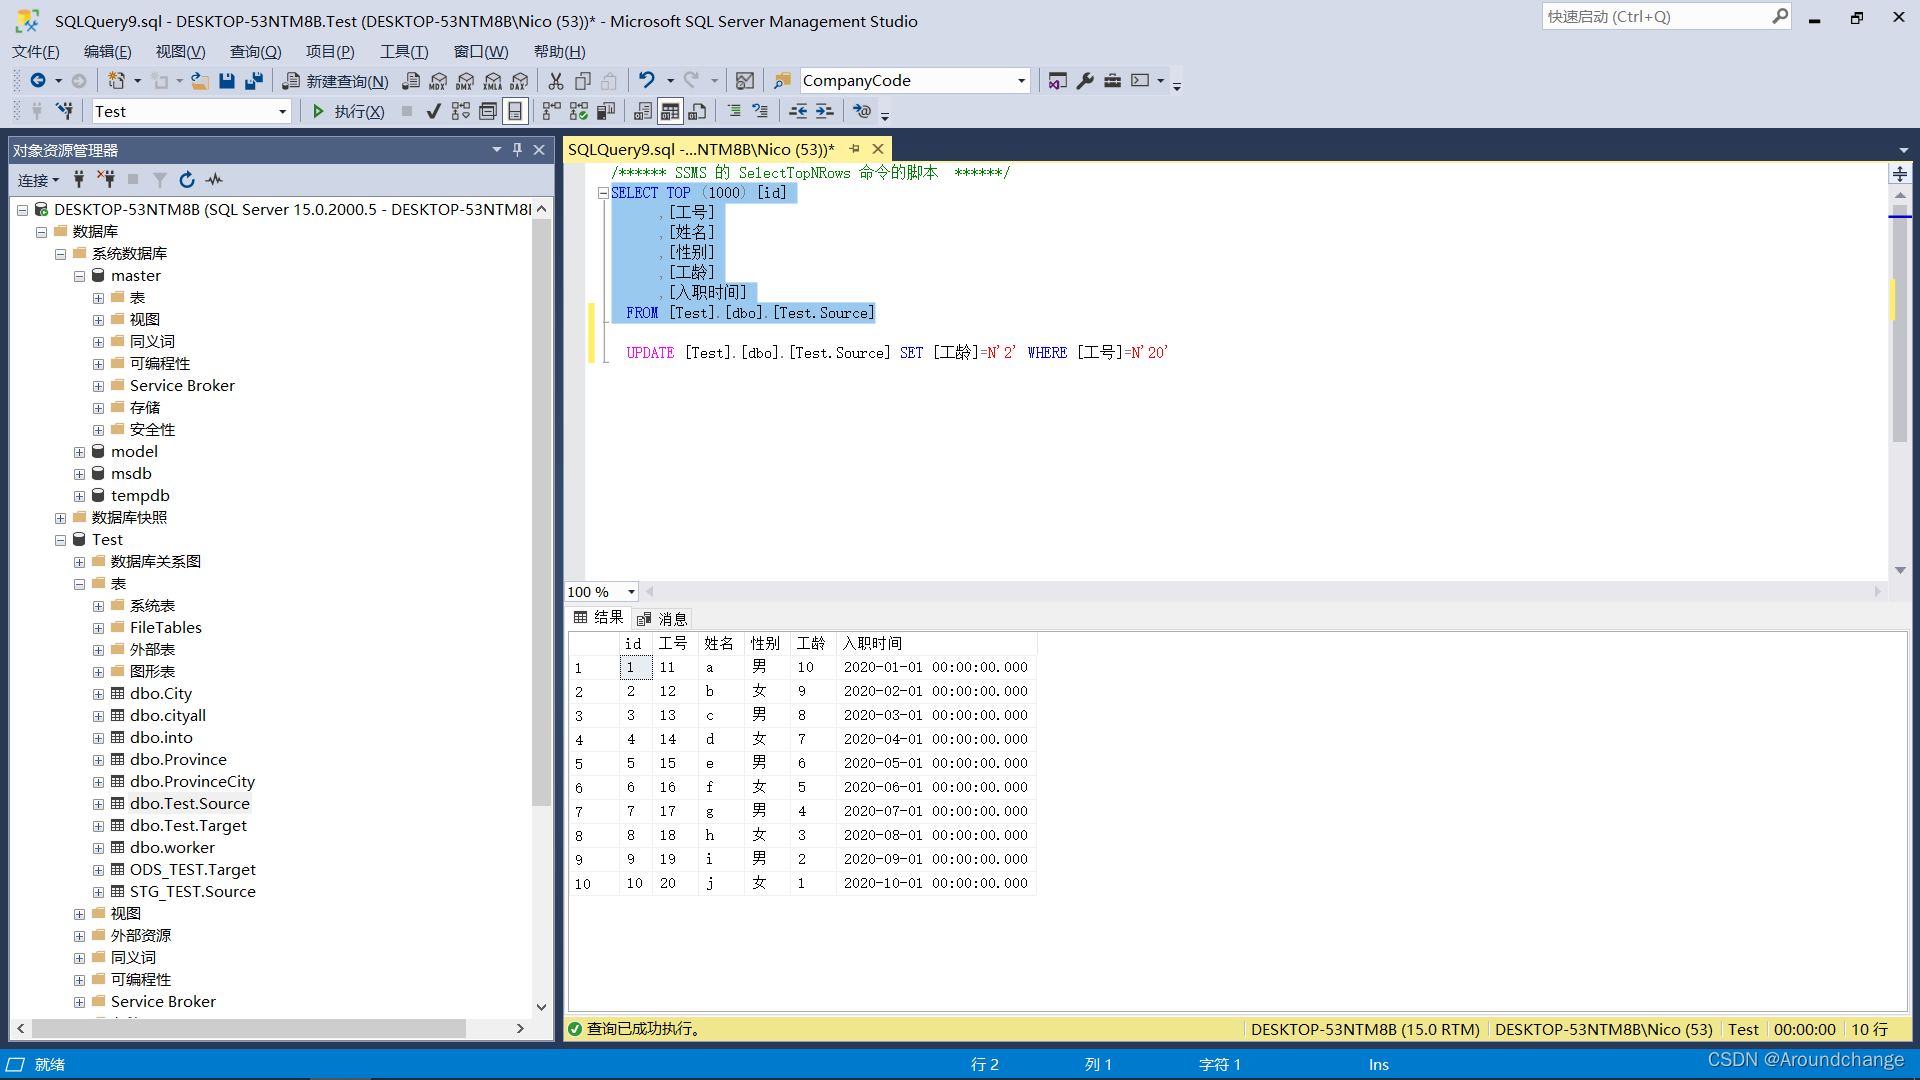Click the Parse query checkmark icon
This screenshot has width=1920, height=1080.
(x=433, y=111)
